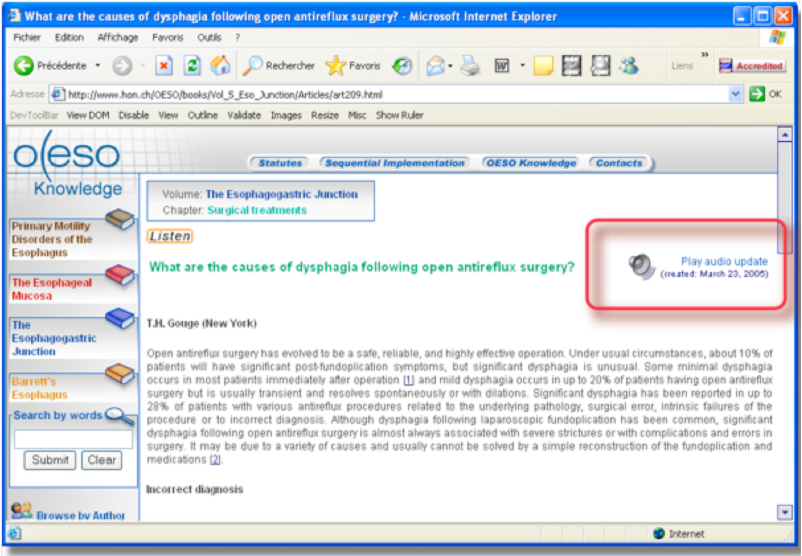
Task: Click the Play audio update link
Action: (x=724, y=261)
